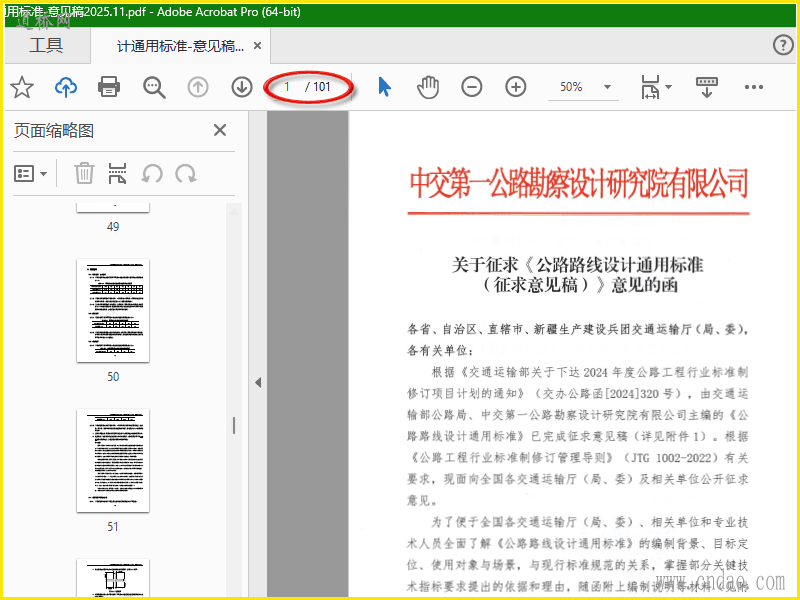Delete selected page with trash icon
This screenshot has height=600, width=800.
[x=84, y=173]
